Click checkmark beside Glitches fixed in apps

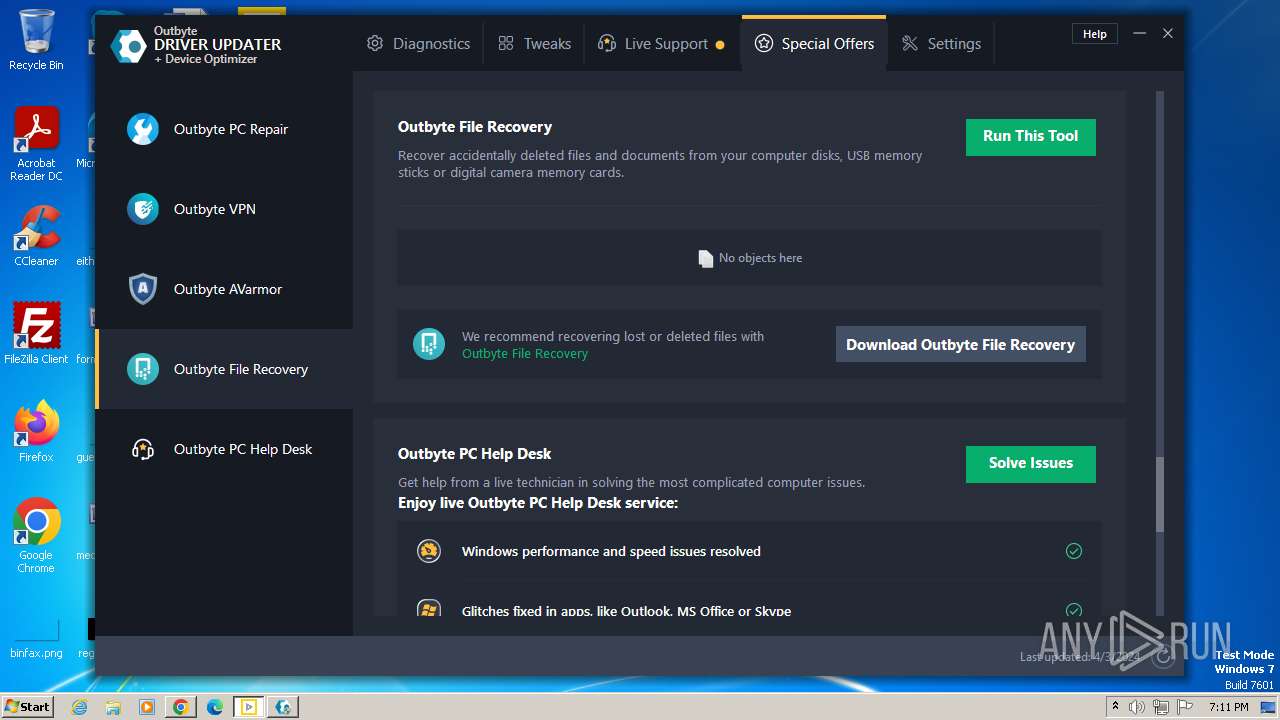[1074, 610]
